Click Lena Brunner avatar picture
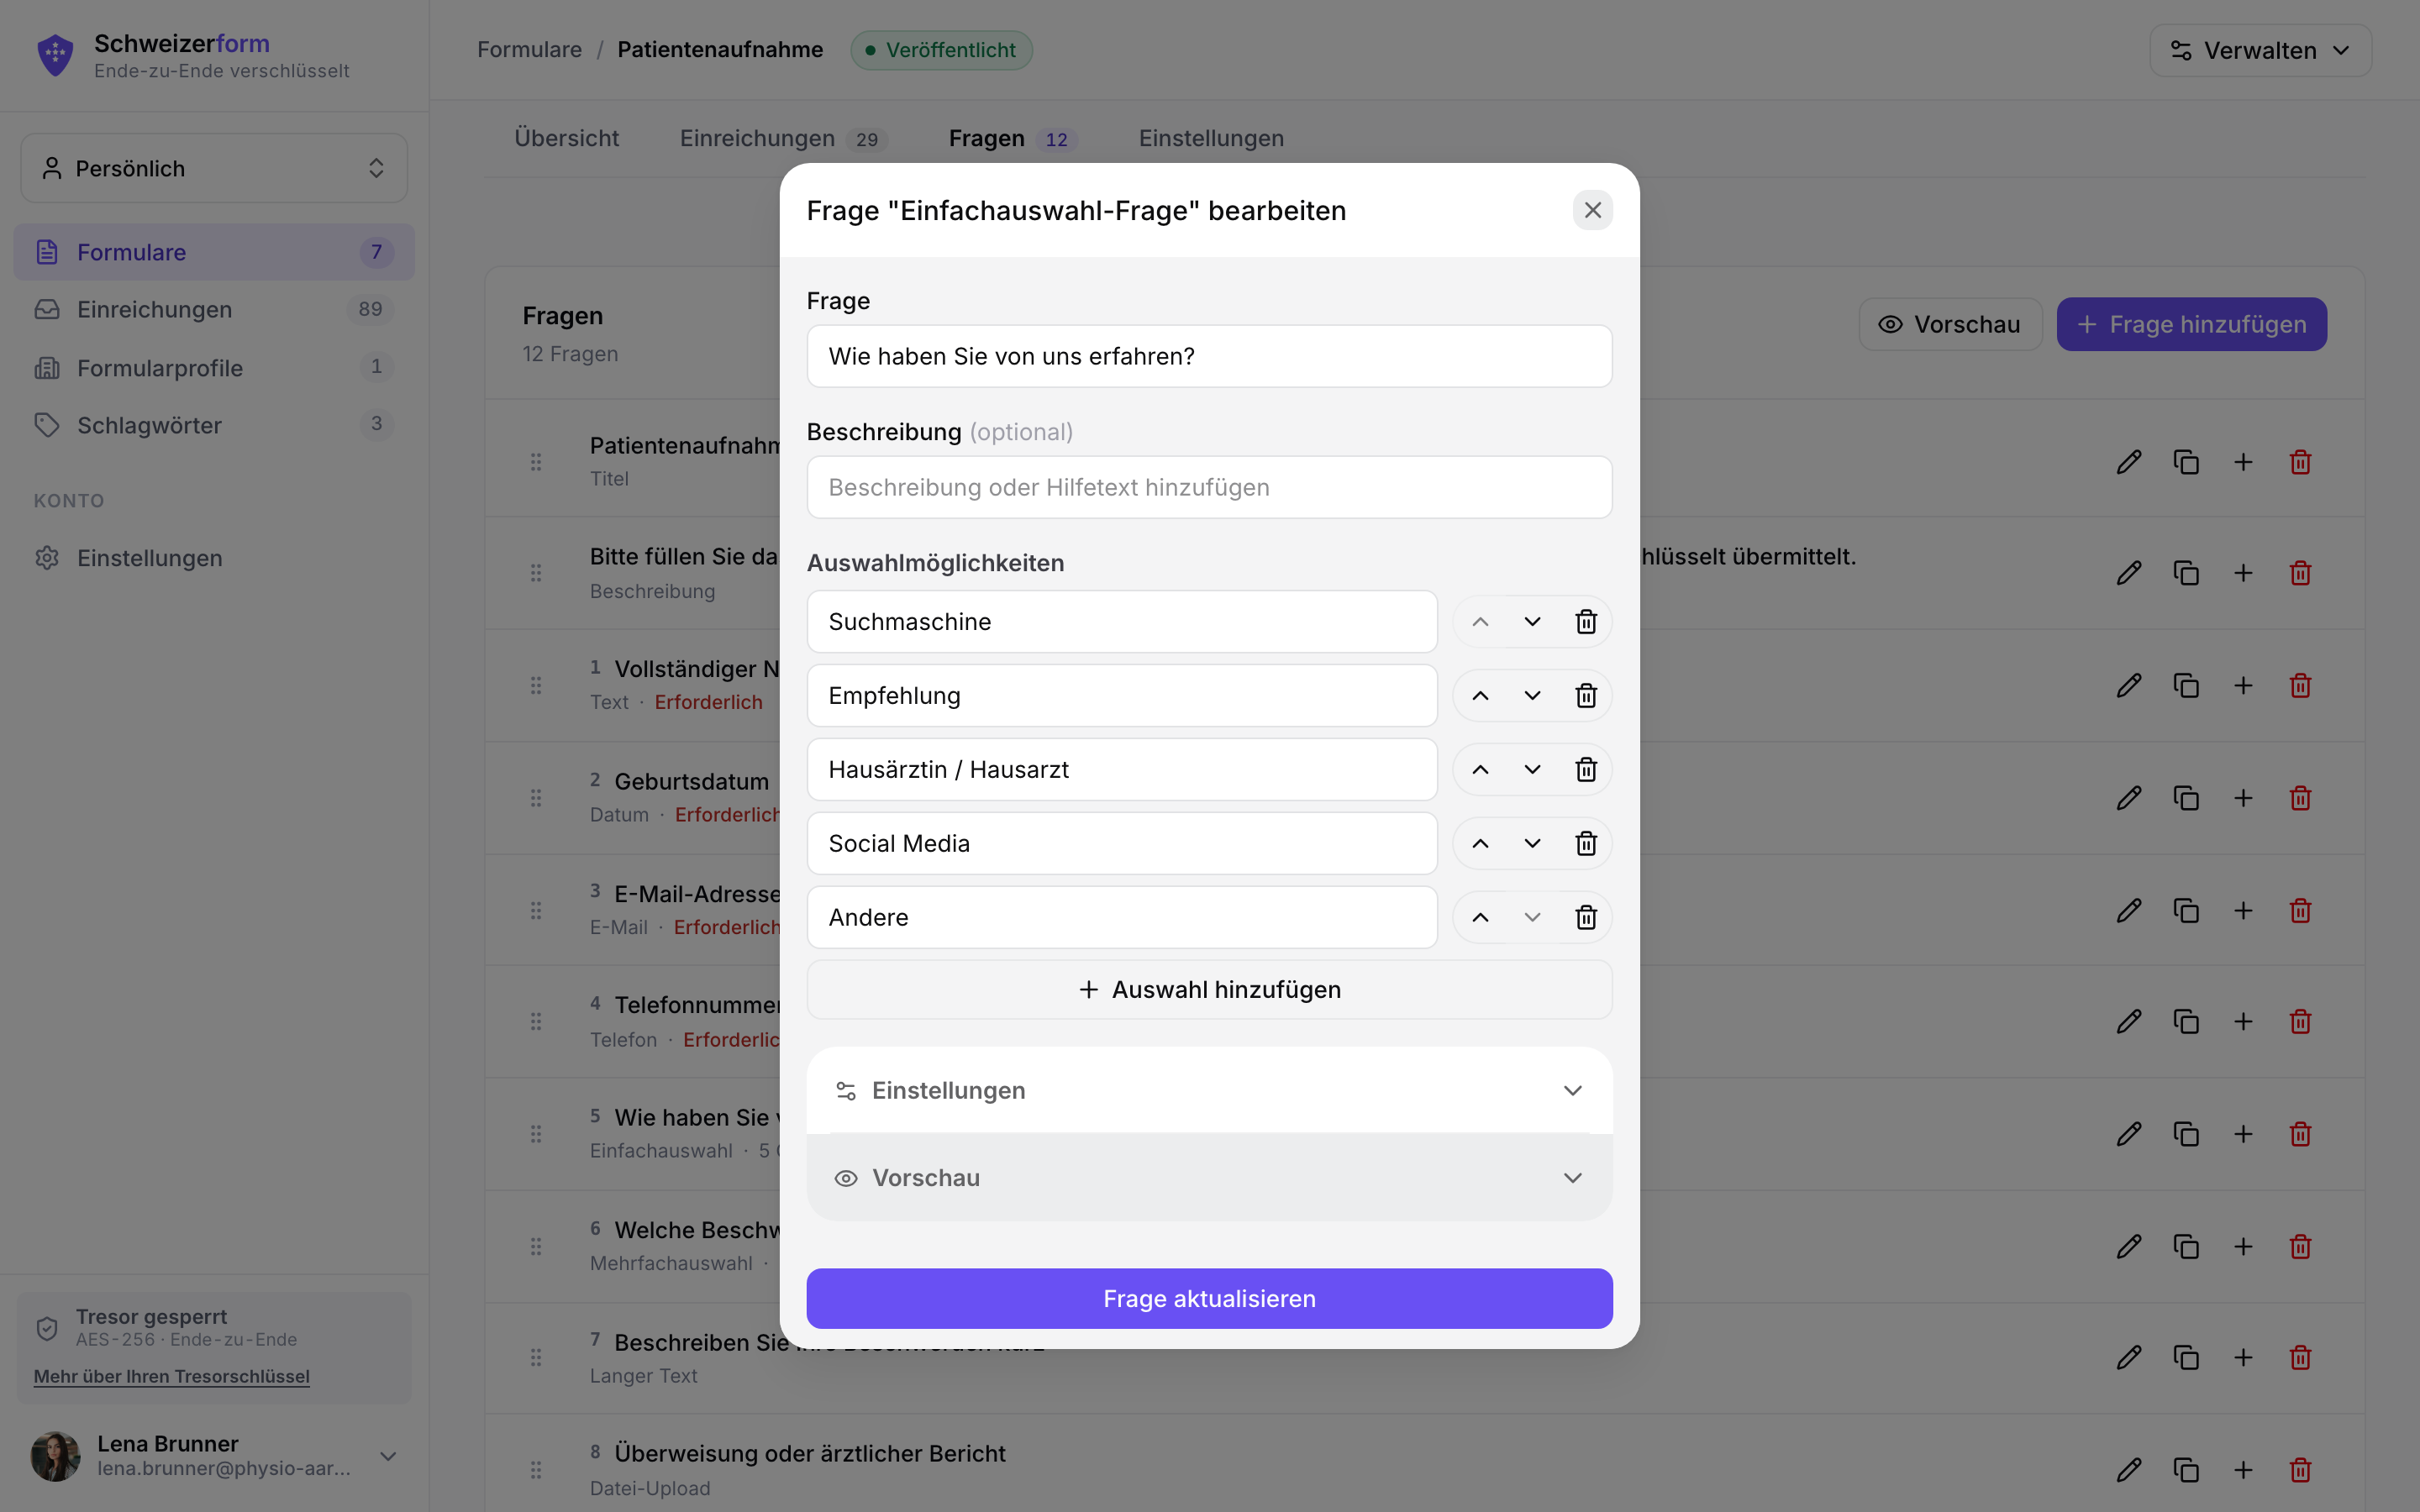Screen dimensions: 2420x1512 56,1456
